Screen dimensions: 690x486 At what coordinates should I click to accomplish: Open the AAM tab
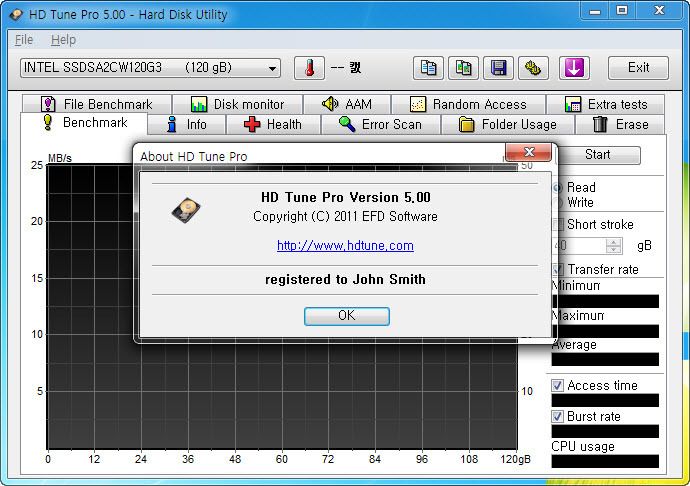tap(347, 104)
